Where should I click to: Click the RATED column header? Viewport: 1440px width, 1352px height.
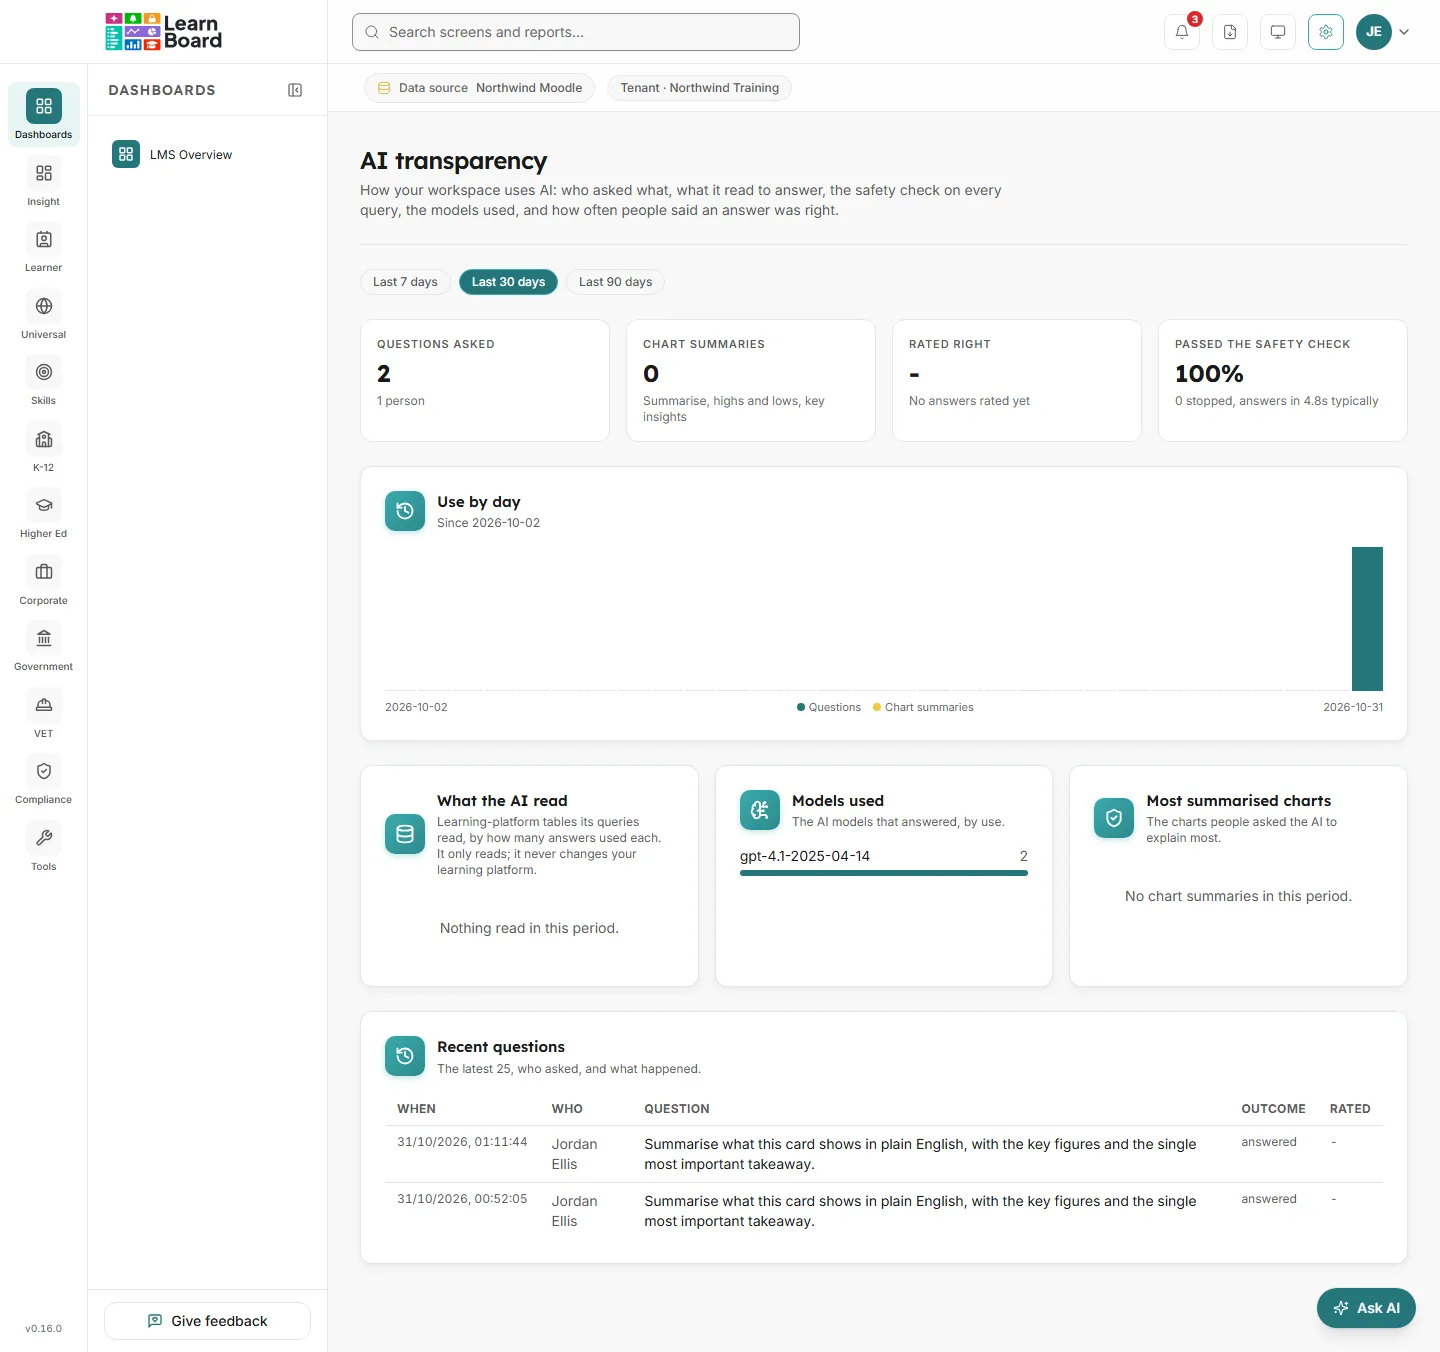[1350, 1109]
